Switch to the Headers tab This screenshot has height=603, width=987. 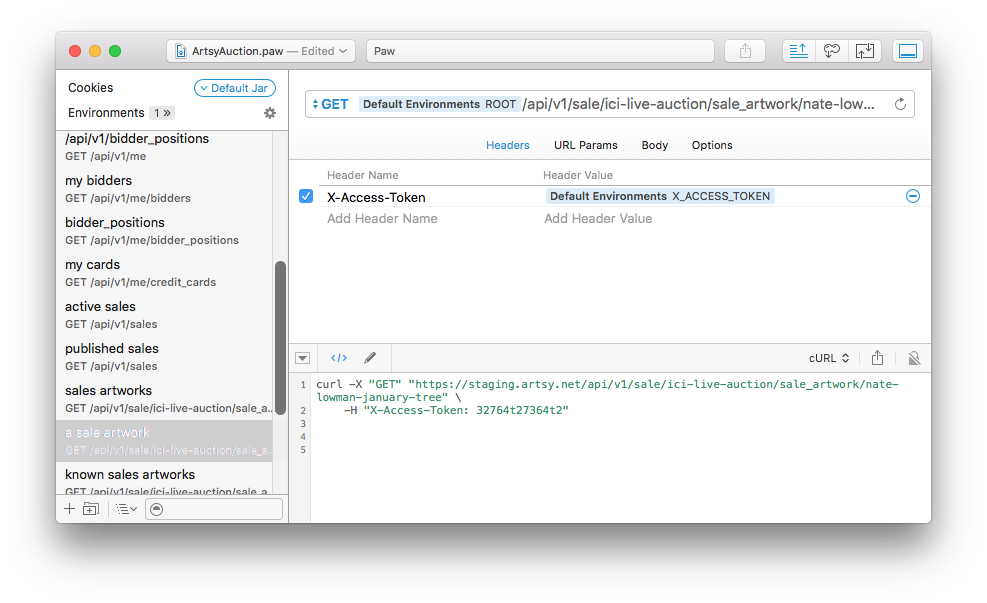(507, 145)
